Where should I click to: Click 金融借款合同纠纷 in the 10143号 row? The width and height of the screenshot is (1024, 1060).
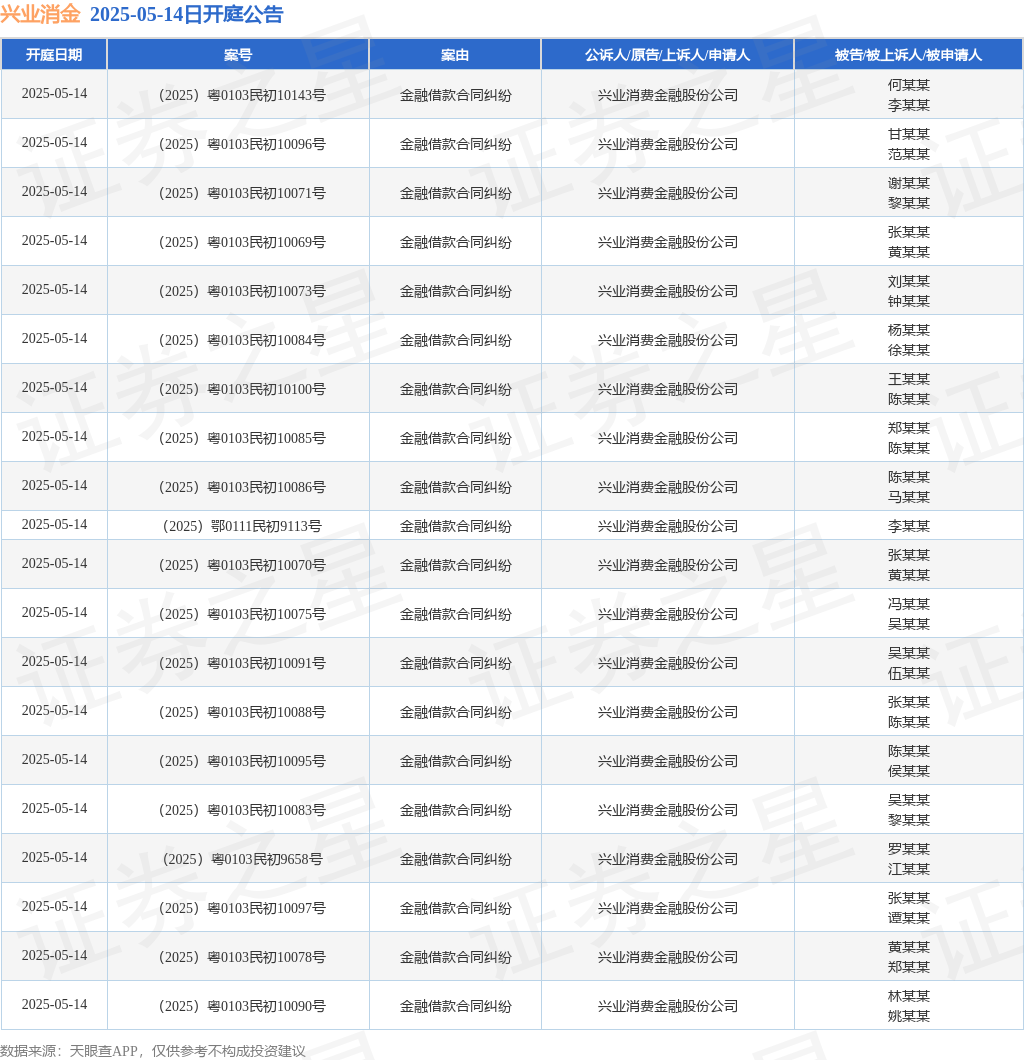coord(455,95)
